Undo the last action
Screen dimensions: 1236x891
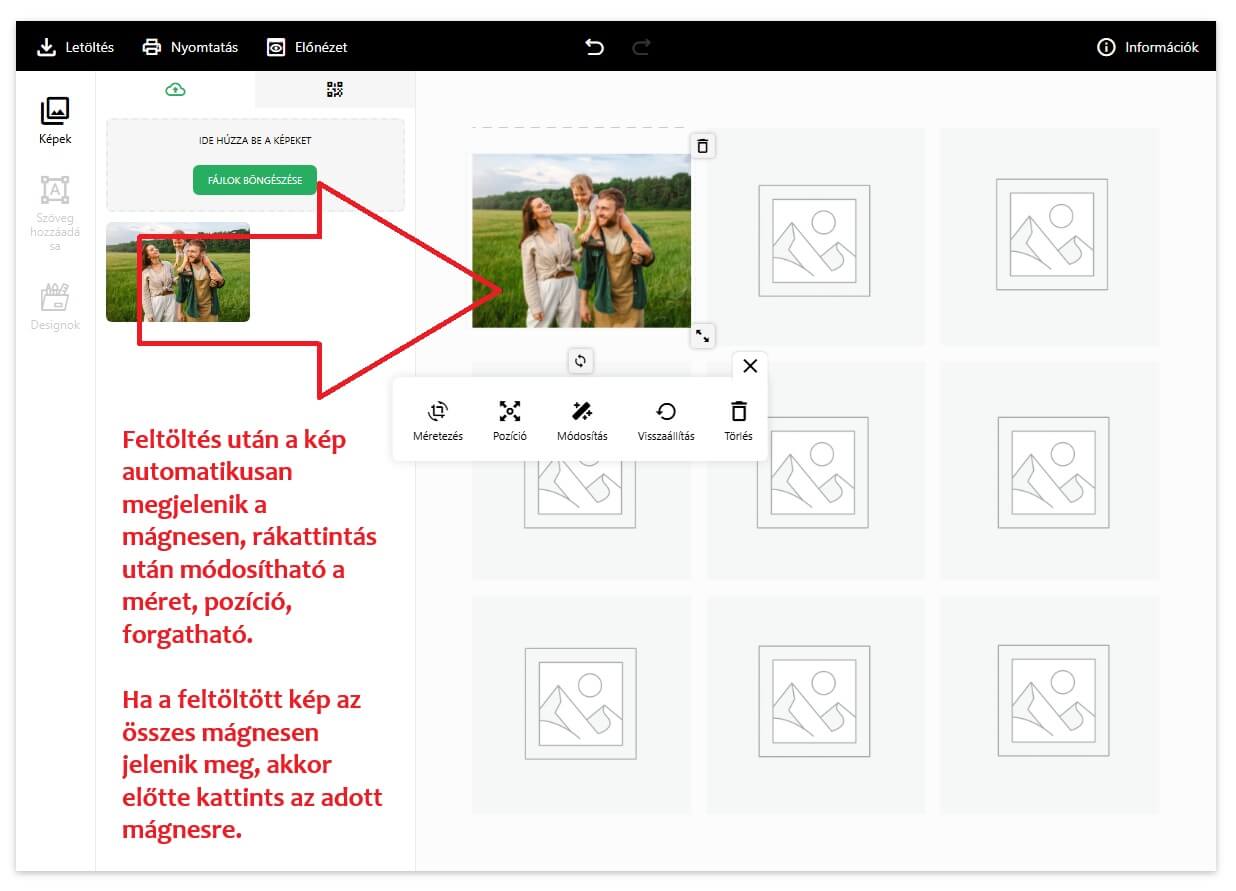tap(595, 47)
